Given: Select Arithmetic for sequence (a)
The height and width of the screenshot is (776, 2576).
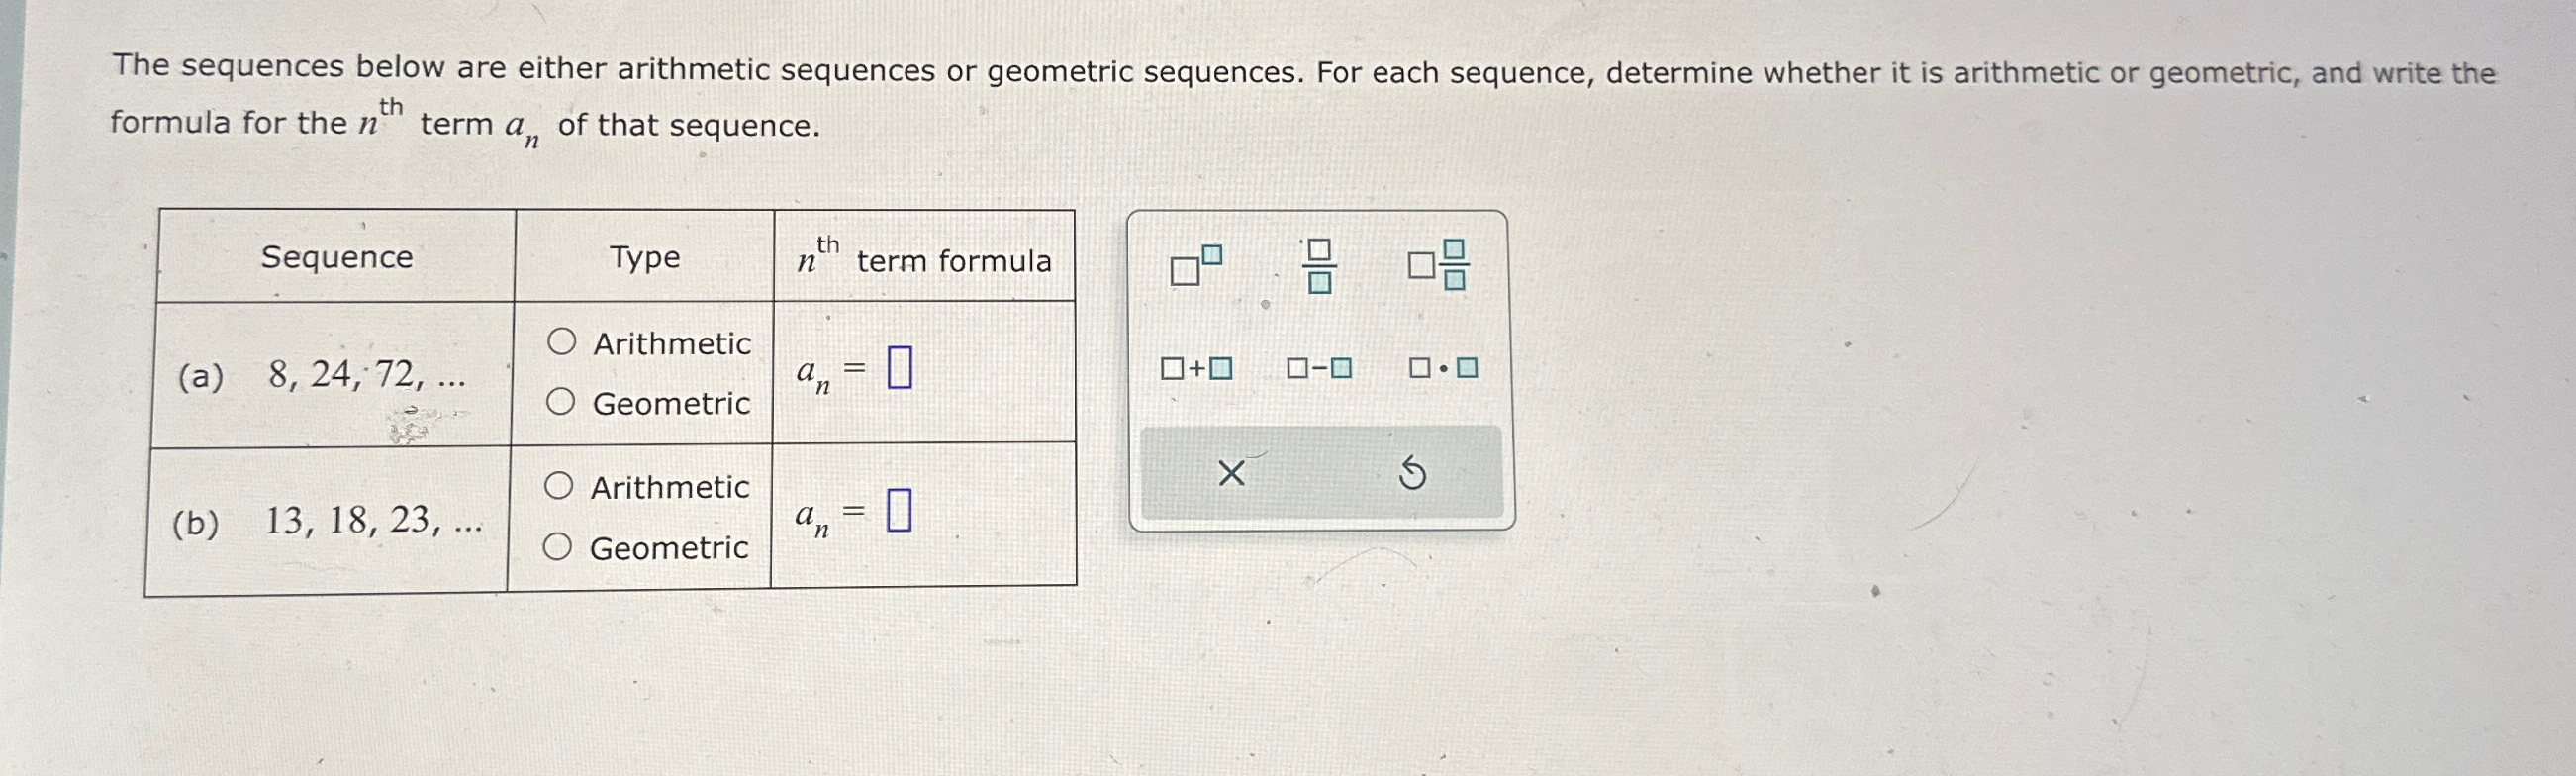Looking at the screenshot, I should [x=562, y=342].
